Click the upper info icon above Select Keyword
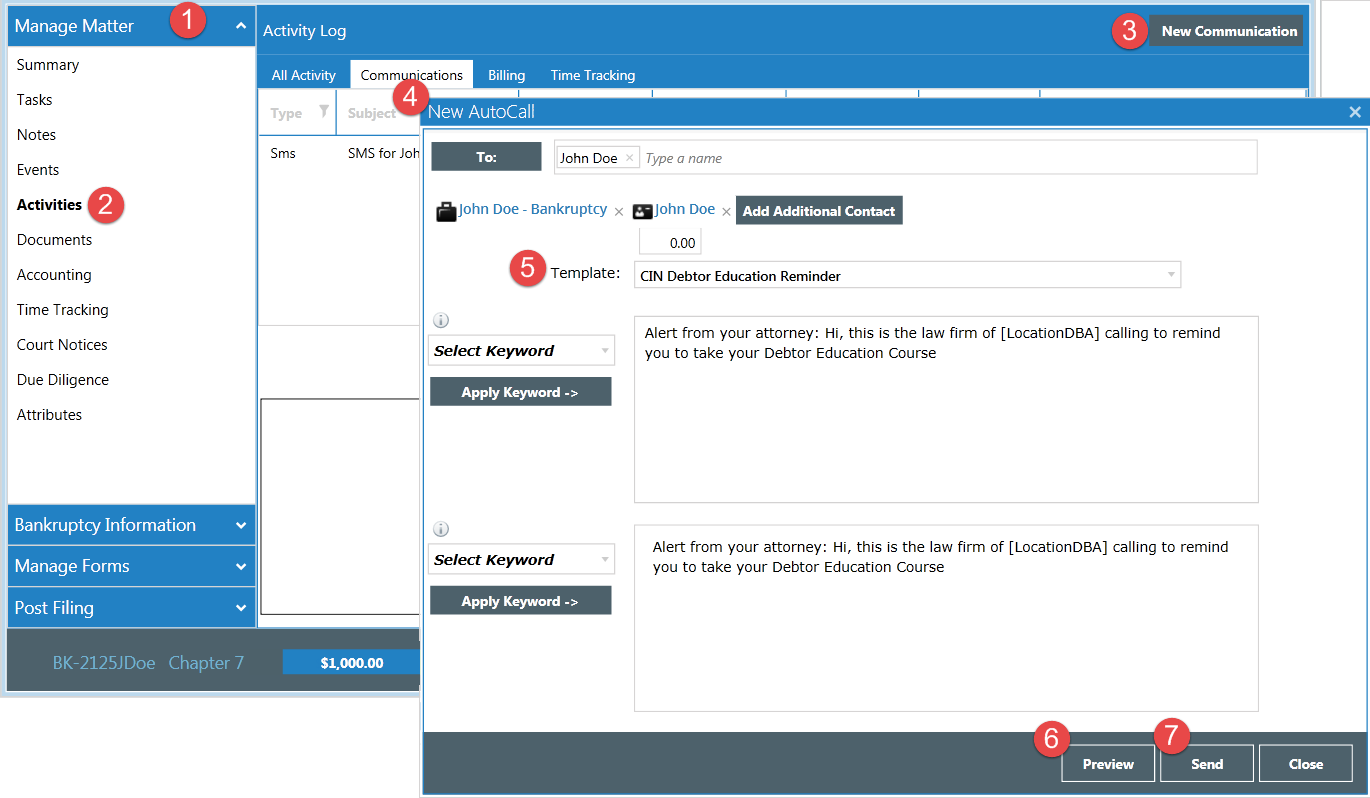The height and width of the screenshot is (798, 1370). coord(440,321)
